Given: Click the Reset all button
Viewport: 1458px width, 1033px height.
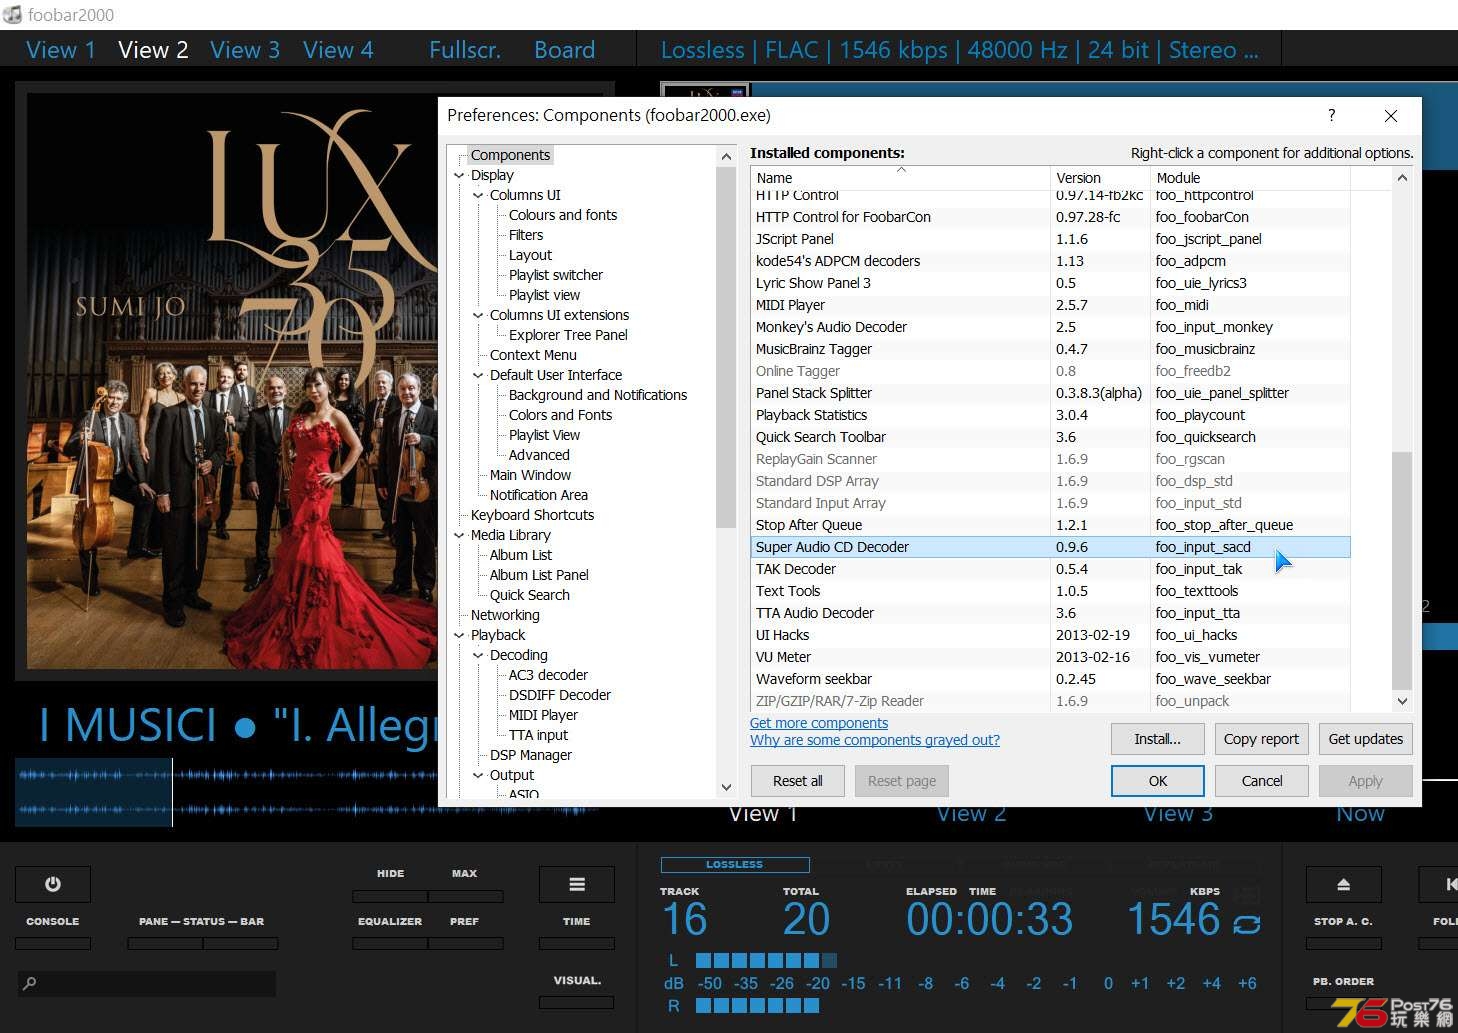Looking at the screenshot, I should (797, 781).
